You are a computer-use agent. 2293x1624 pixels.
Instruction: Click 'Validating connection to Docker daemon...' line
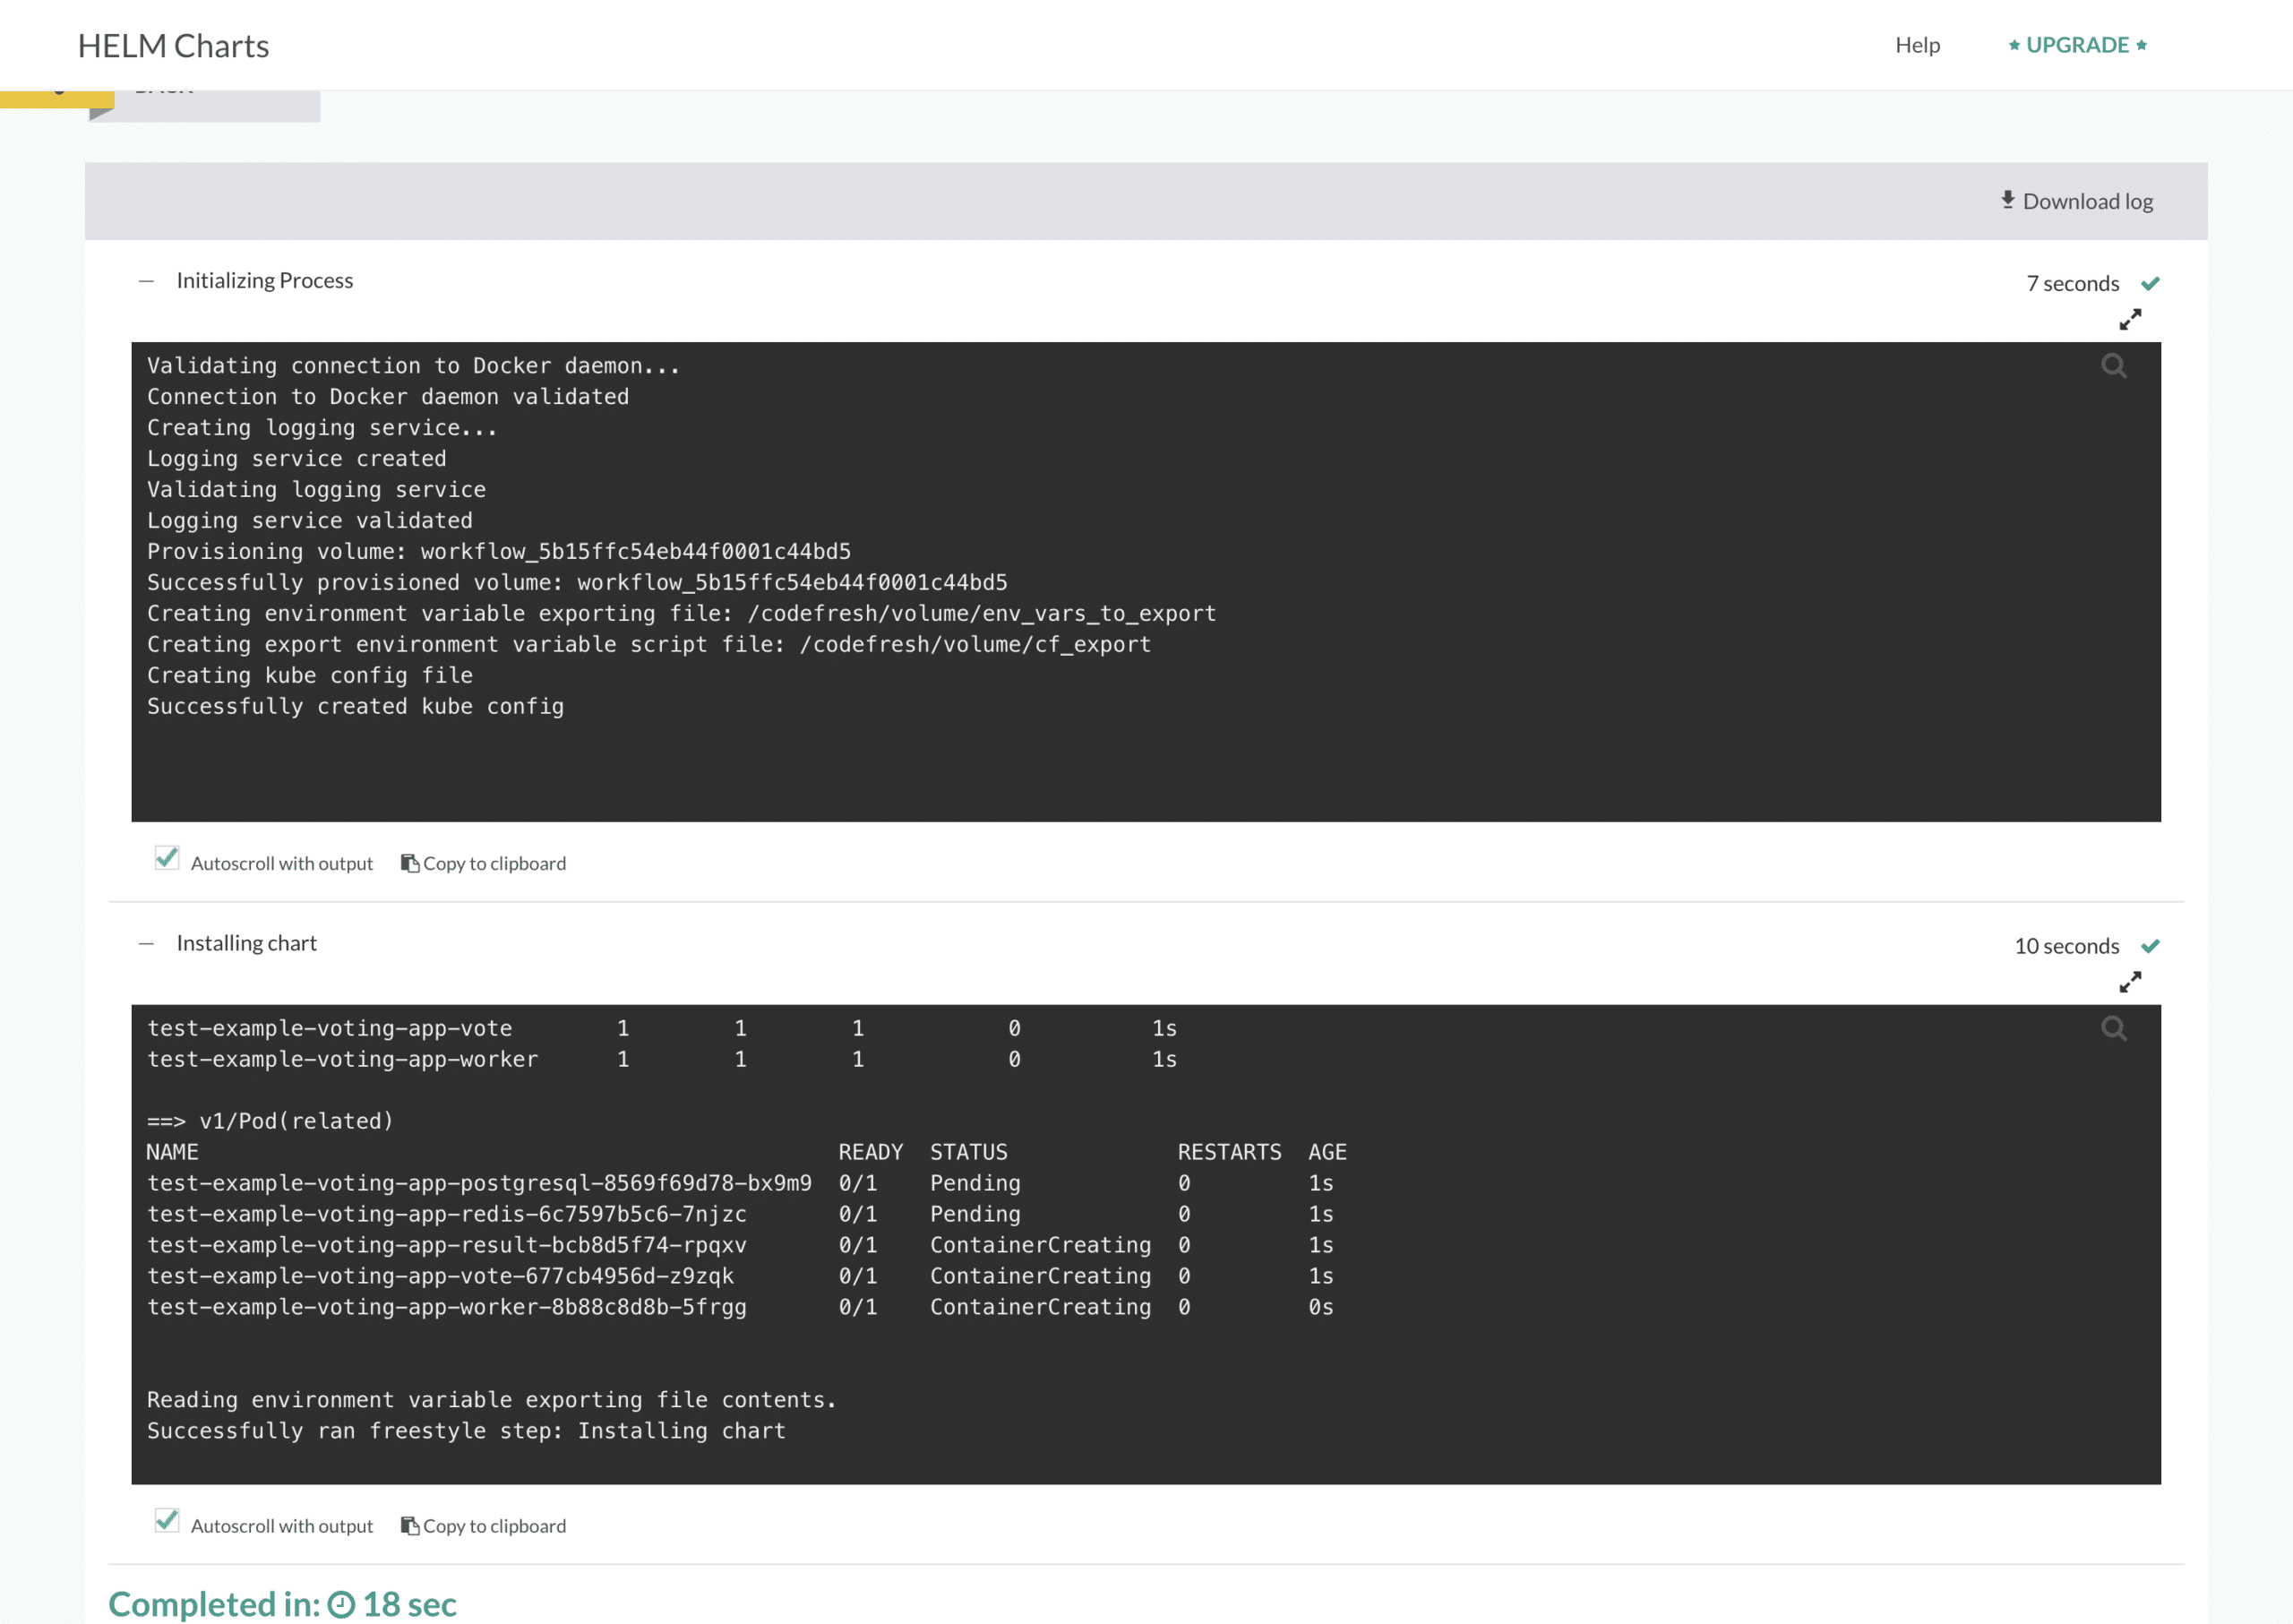413,366
